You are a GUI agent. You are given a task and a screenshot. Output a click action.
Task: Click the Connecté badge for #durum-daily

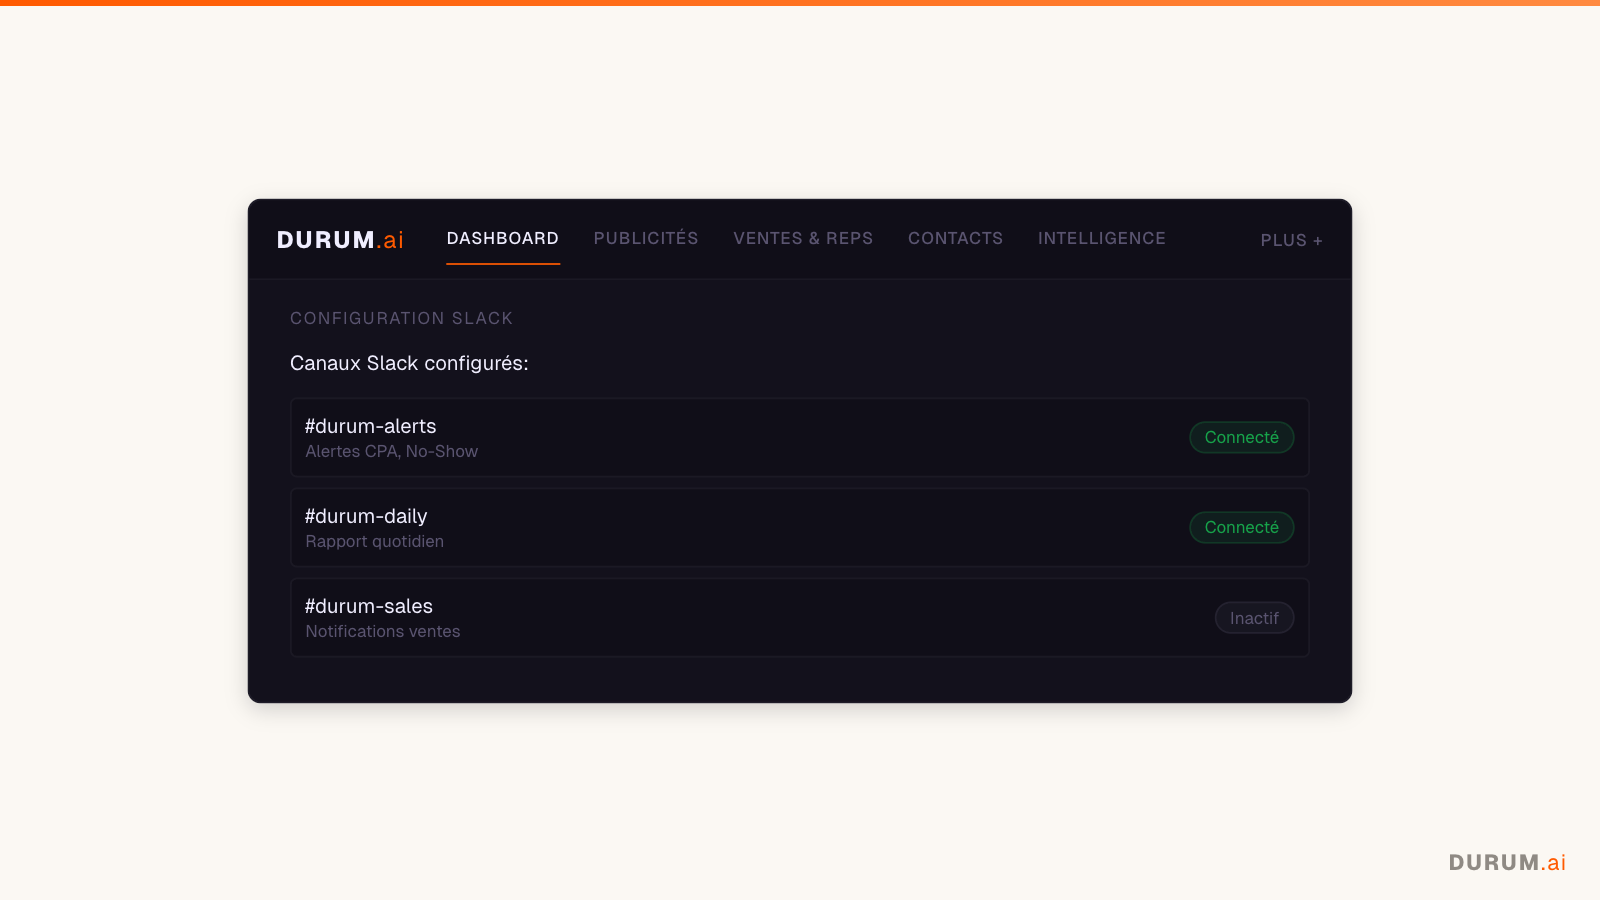1241,527
